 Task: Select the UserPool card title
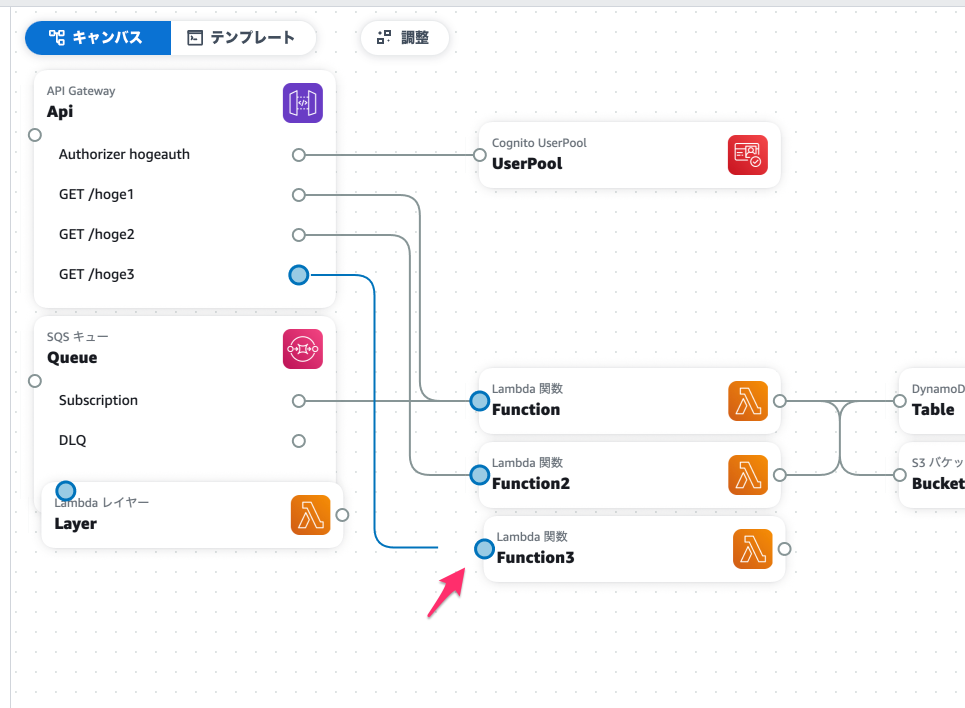pyautogui.click(x=527, y=164)
